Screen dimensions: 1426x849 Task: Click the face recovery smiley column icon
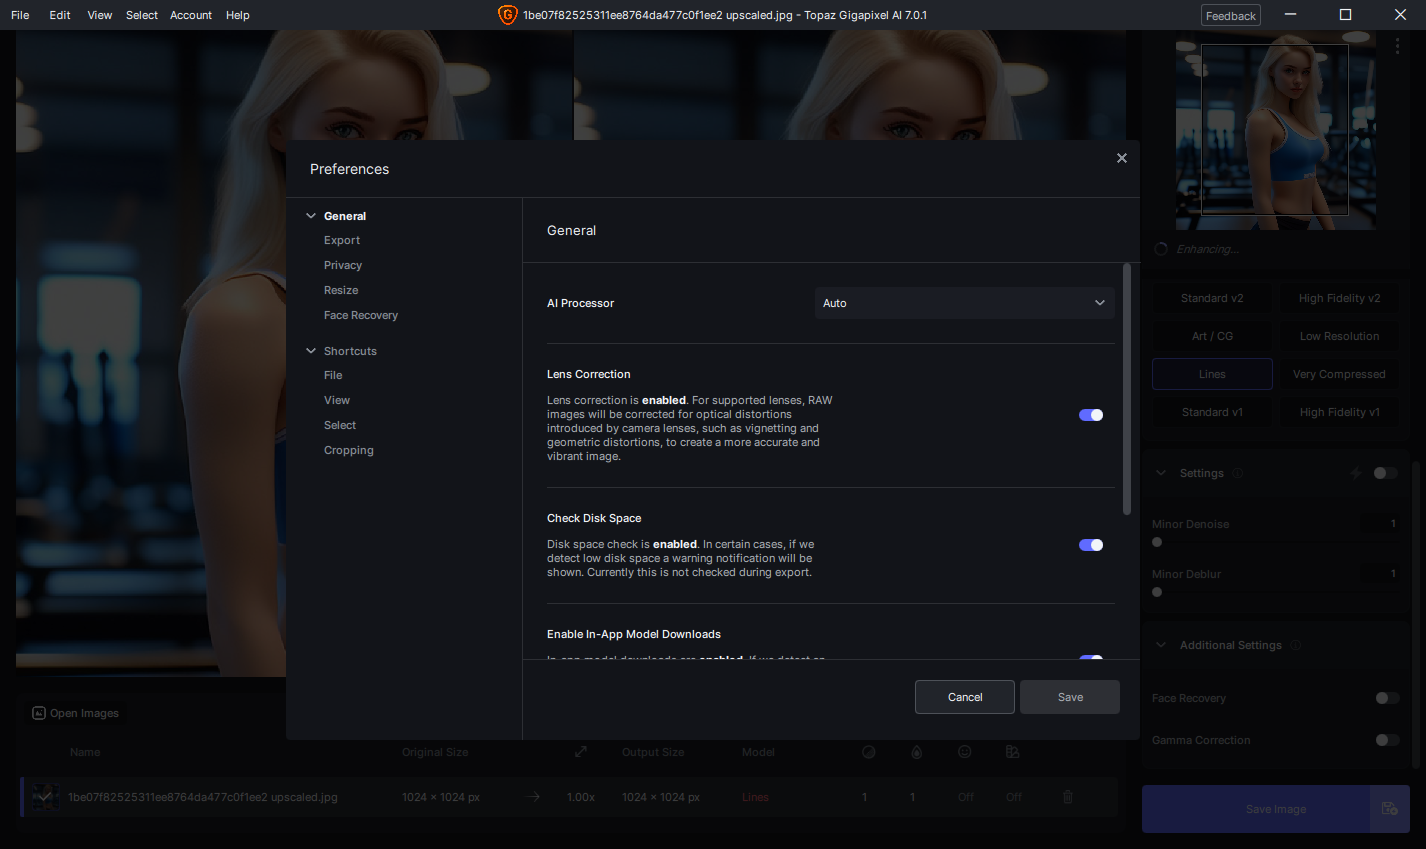coord(965,752)
